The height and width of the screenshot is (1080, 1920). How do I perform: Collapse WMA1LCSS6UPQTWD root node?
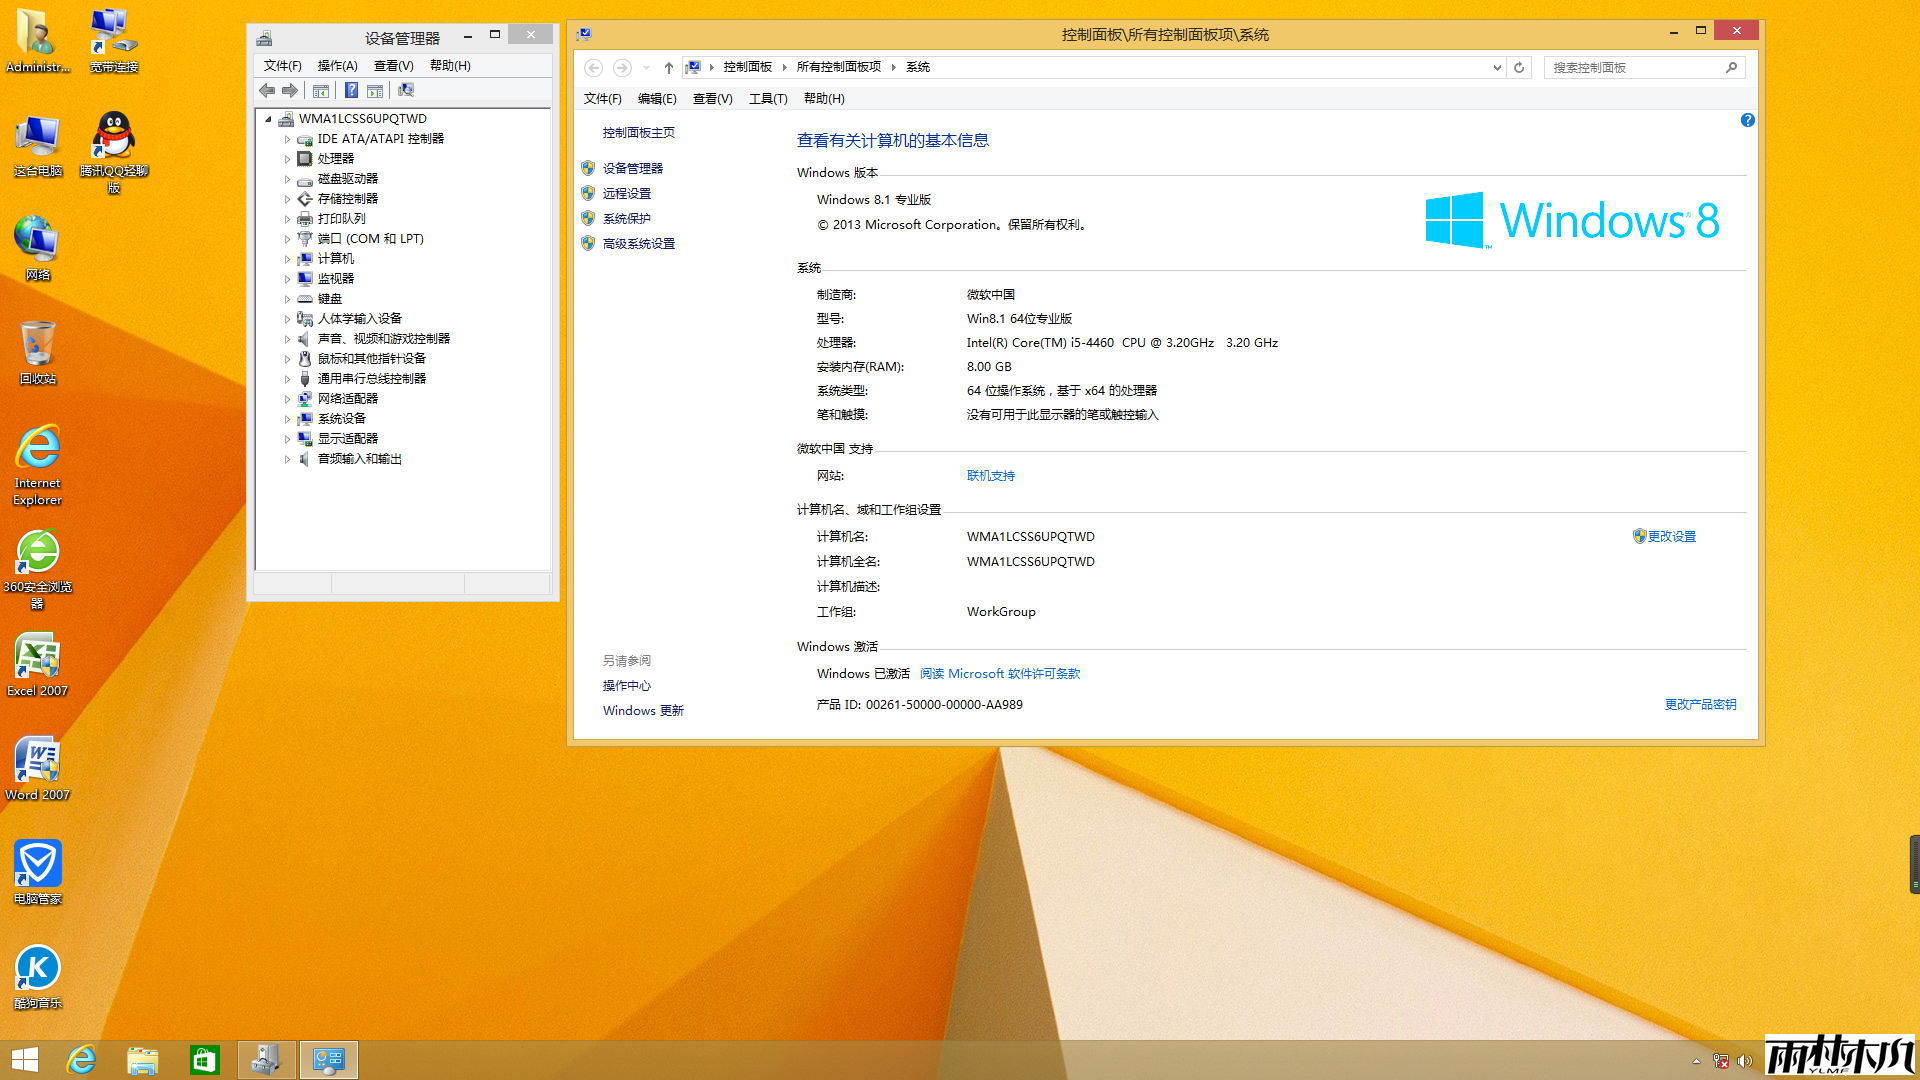pyautogui.click(x=268, y=119)
